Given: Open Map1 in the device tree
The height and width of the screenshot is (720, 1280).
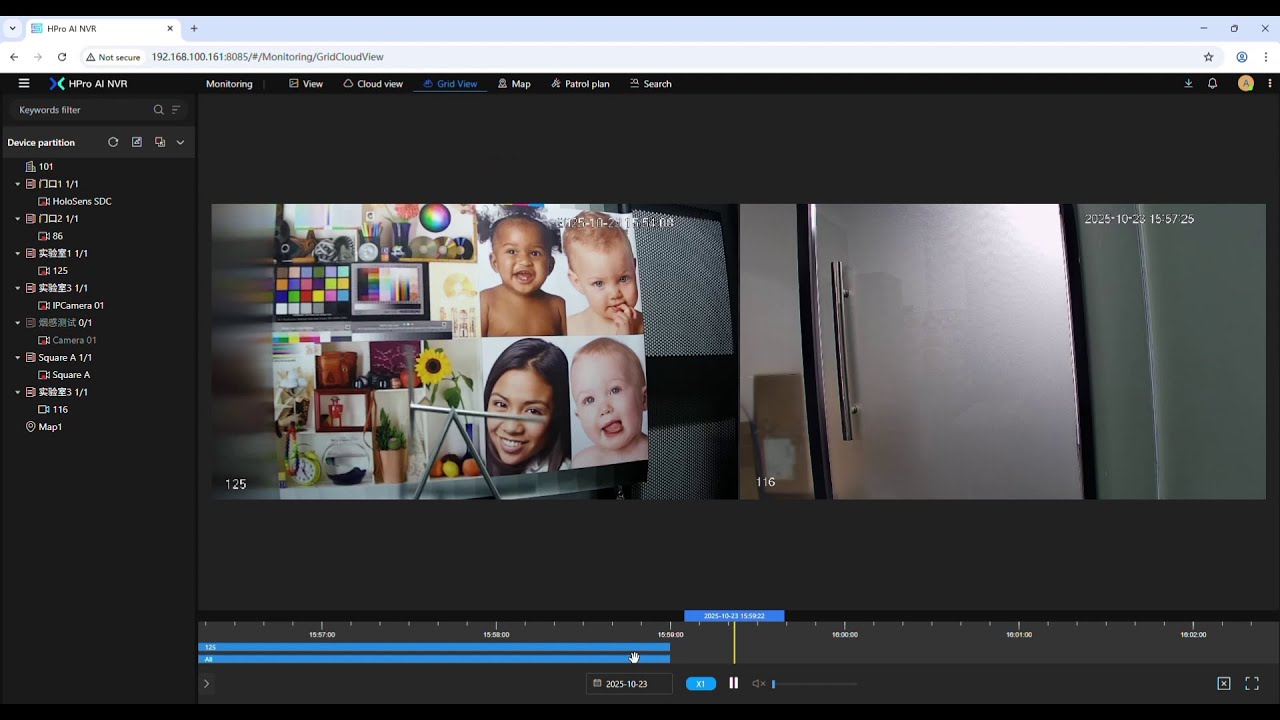Looking at the screenshot, I should click(44, 427).
